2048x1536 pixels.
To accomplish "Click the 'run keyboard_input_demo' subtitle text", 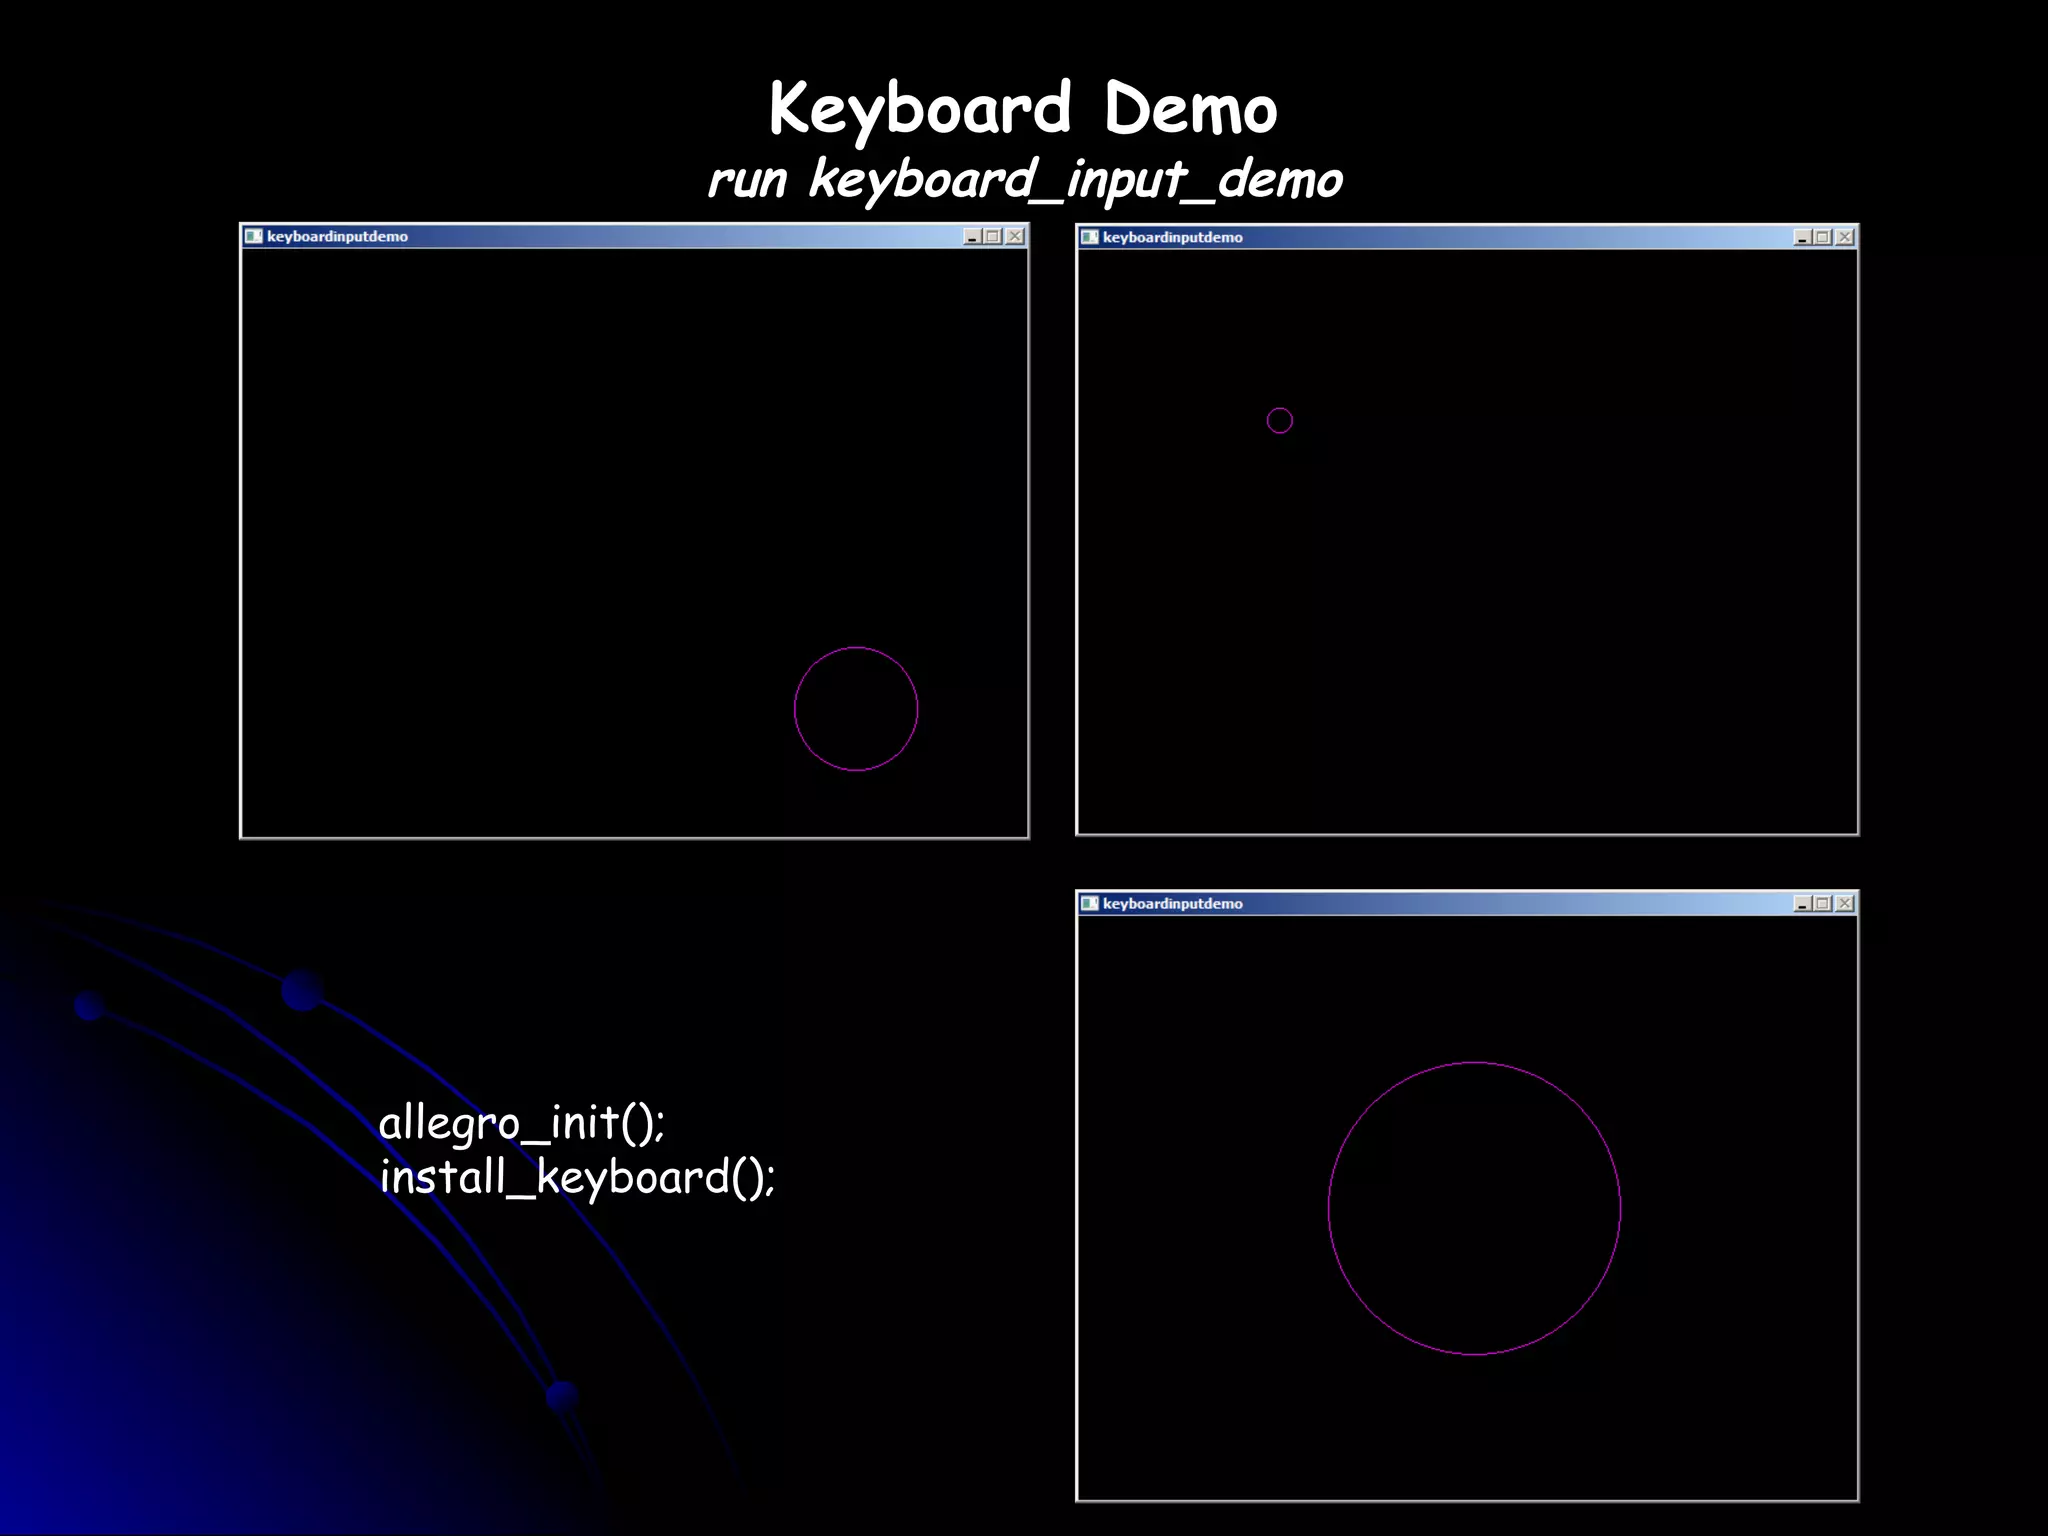I will (x=1025, y=180).
